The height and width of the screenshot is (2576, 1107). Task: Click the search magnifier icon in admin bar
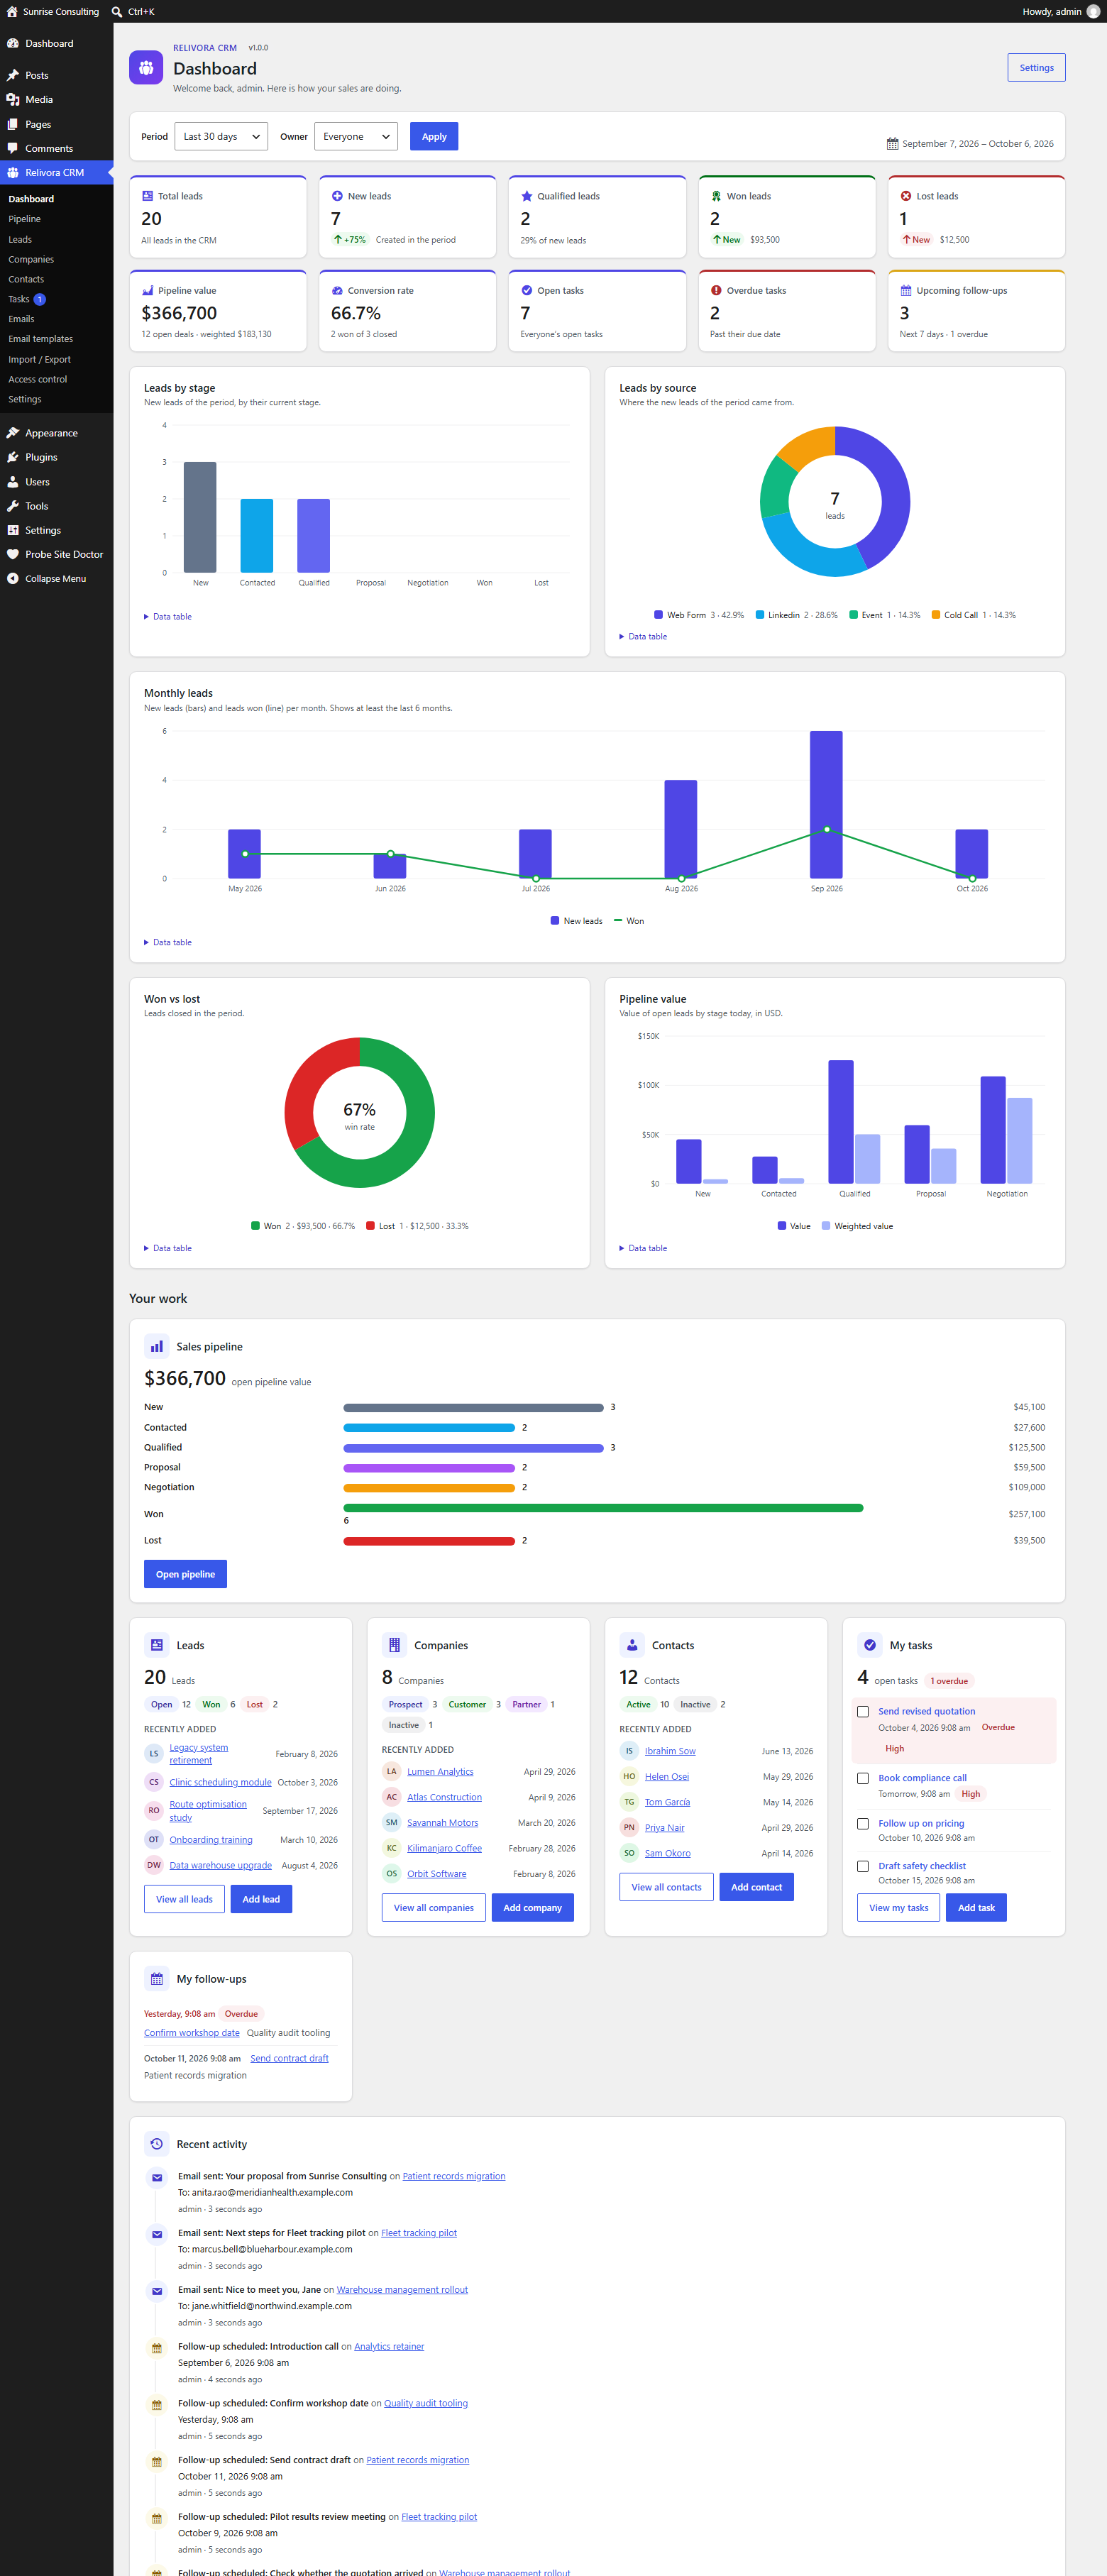click(117, 12)
